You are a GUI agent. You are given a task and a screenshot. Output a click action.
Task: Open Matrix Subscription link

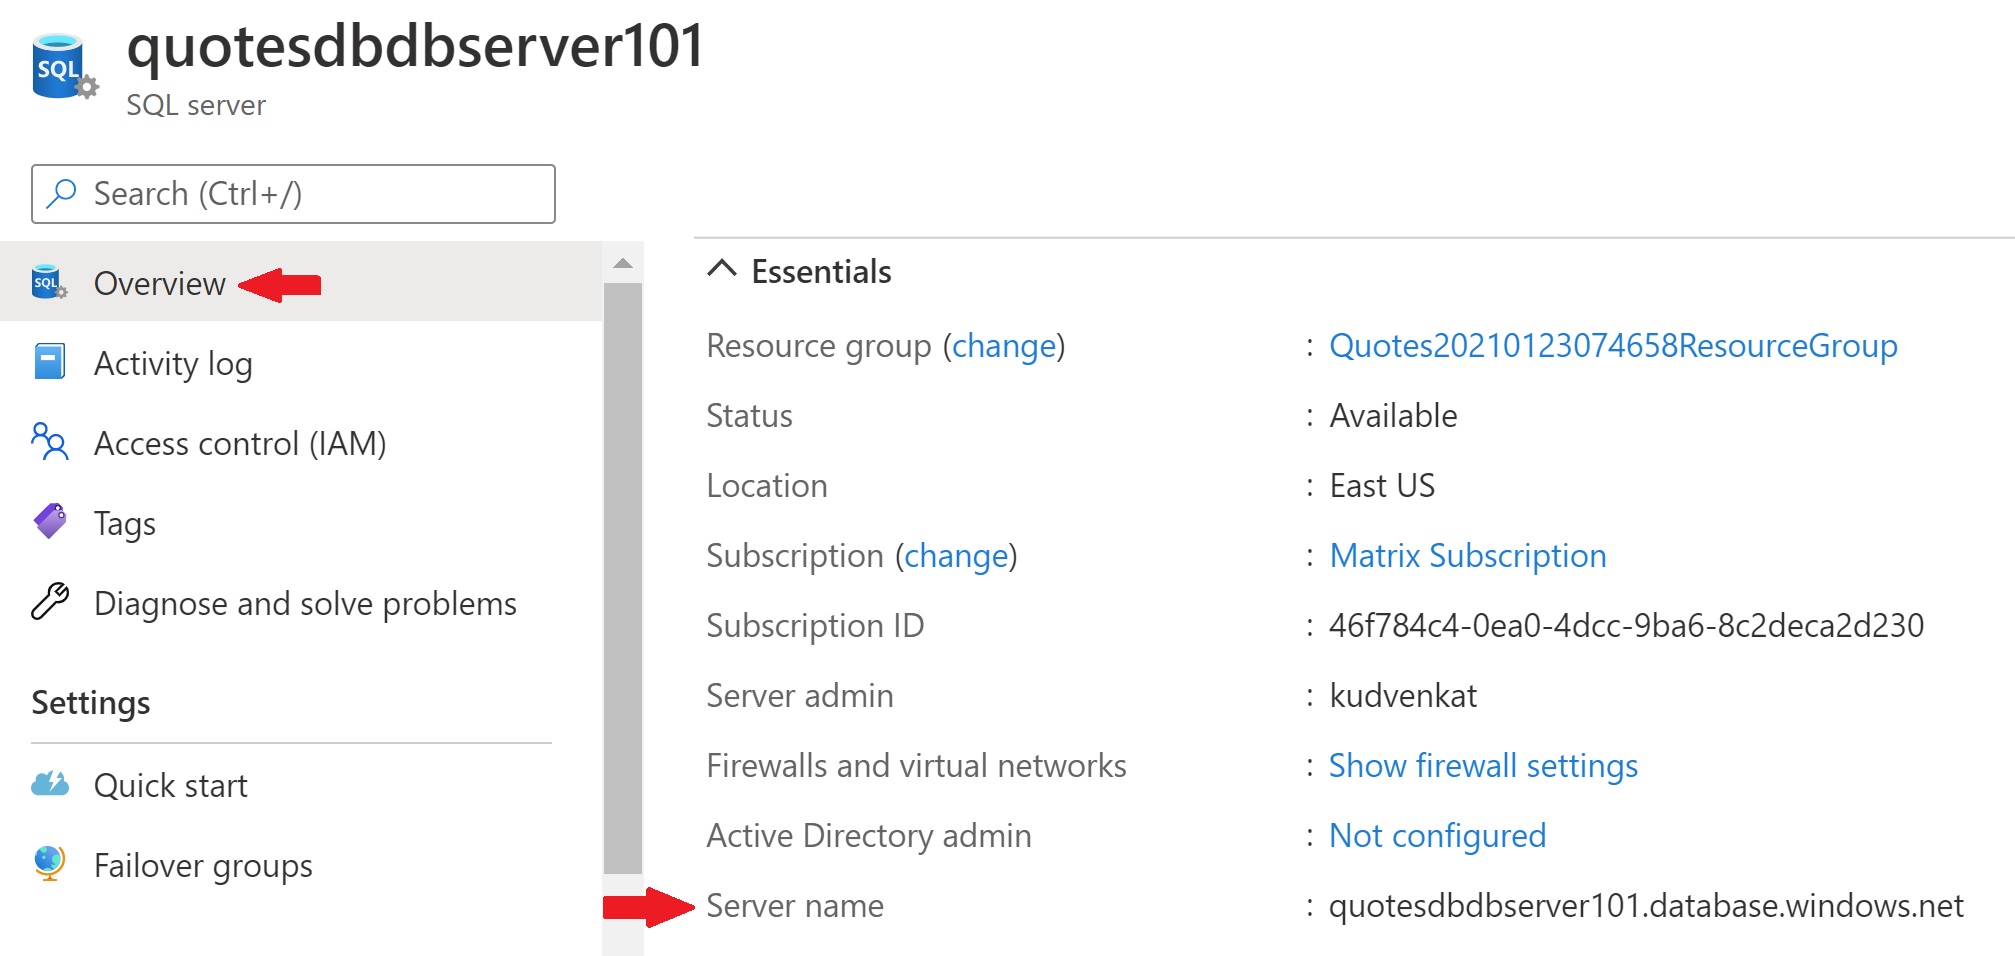pos(1468,556)
